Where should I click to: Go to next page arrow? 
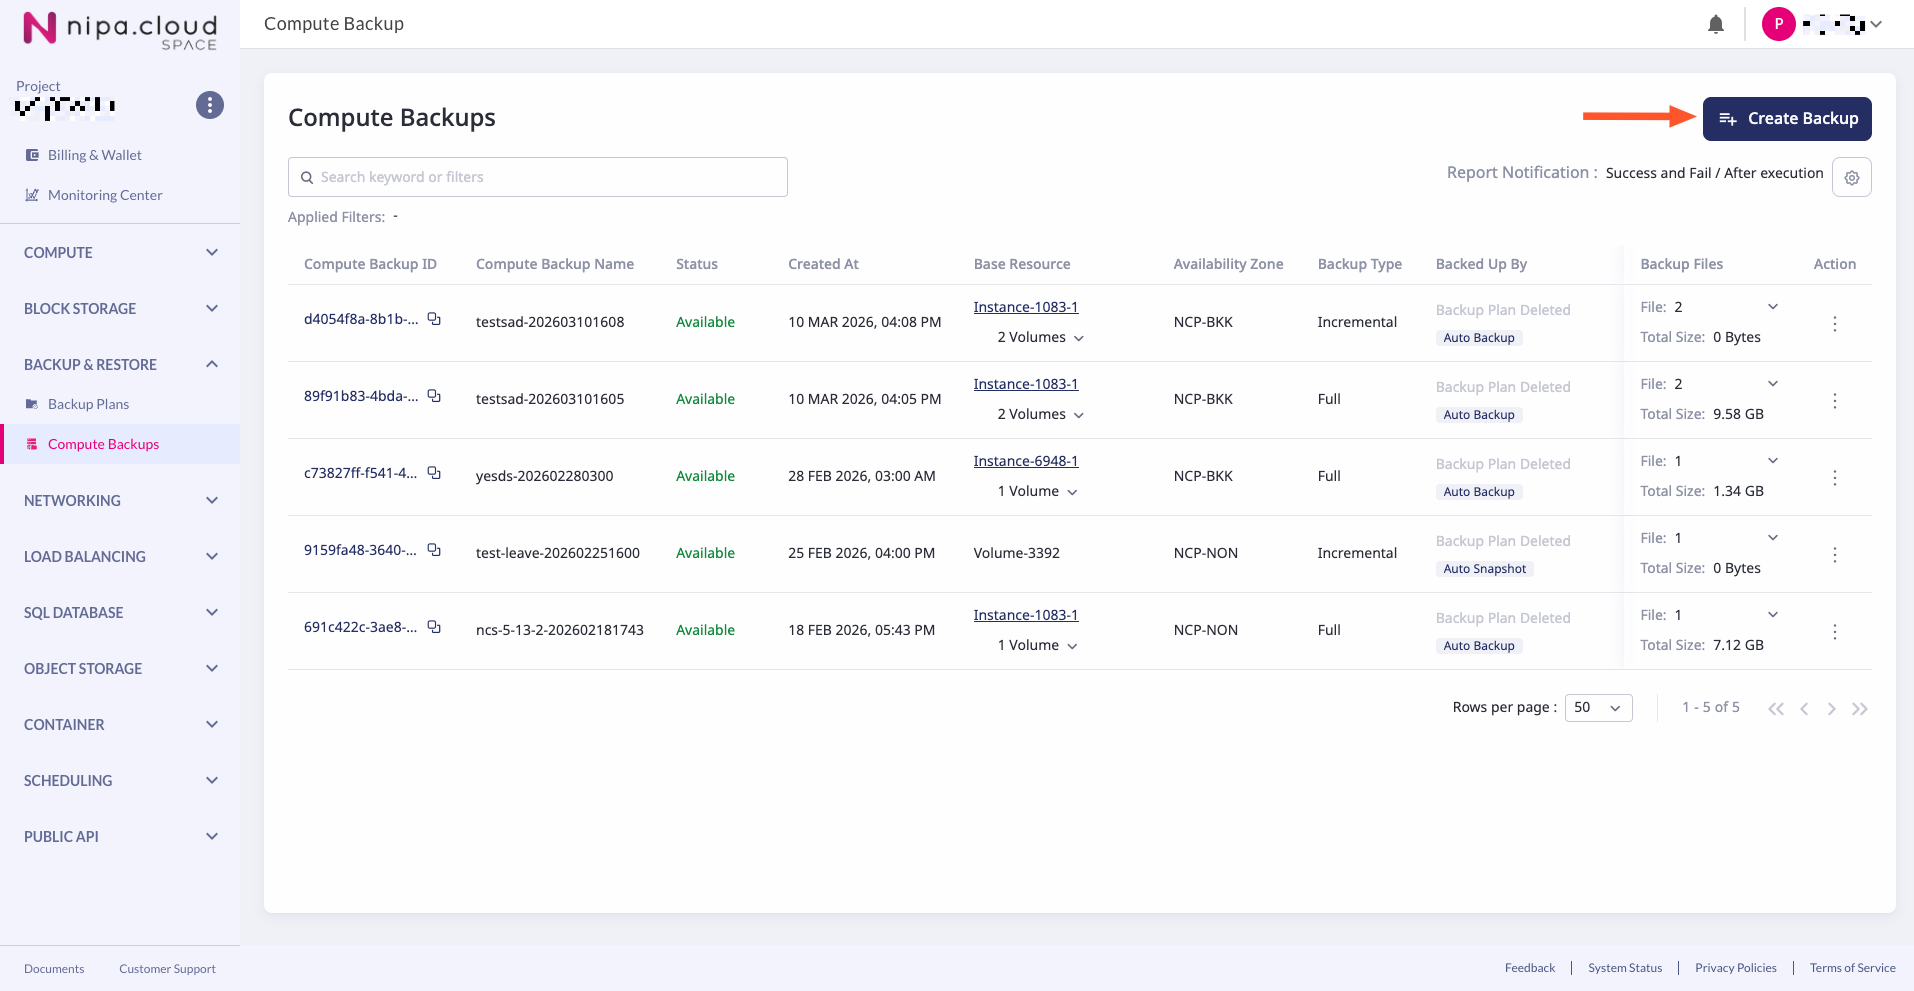click(x=1831, y=709)
